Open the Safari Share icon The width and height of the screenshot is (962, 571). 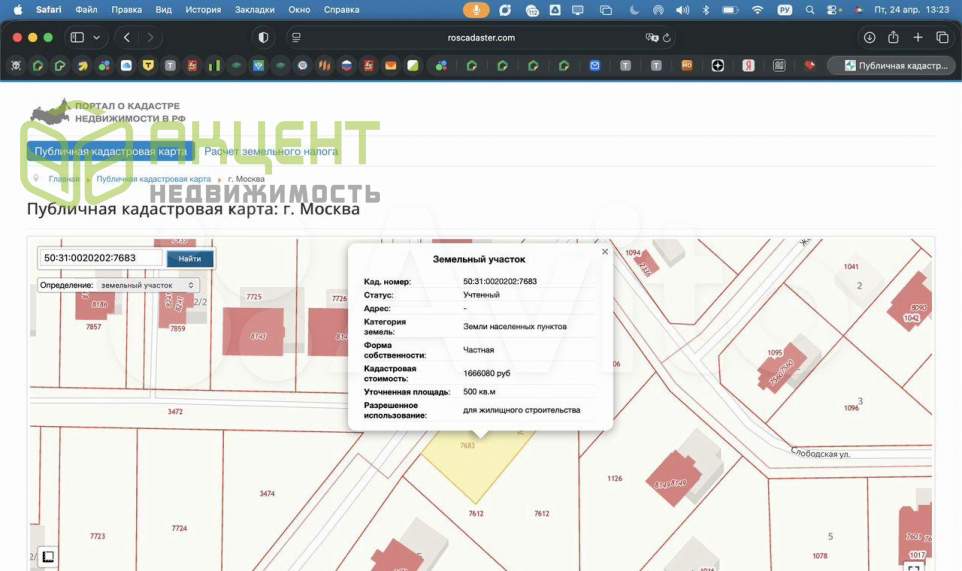[893, 37]
